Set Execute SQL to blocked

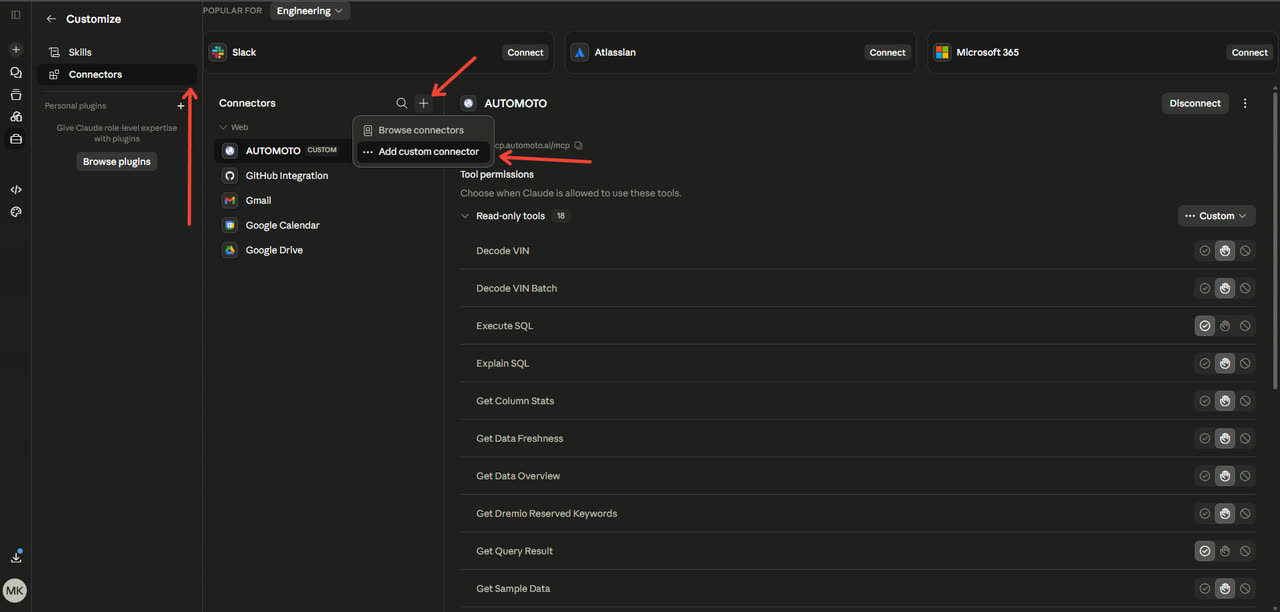click(x=1245, y=326)
